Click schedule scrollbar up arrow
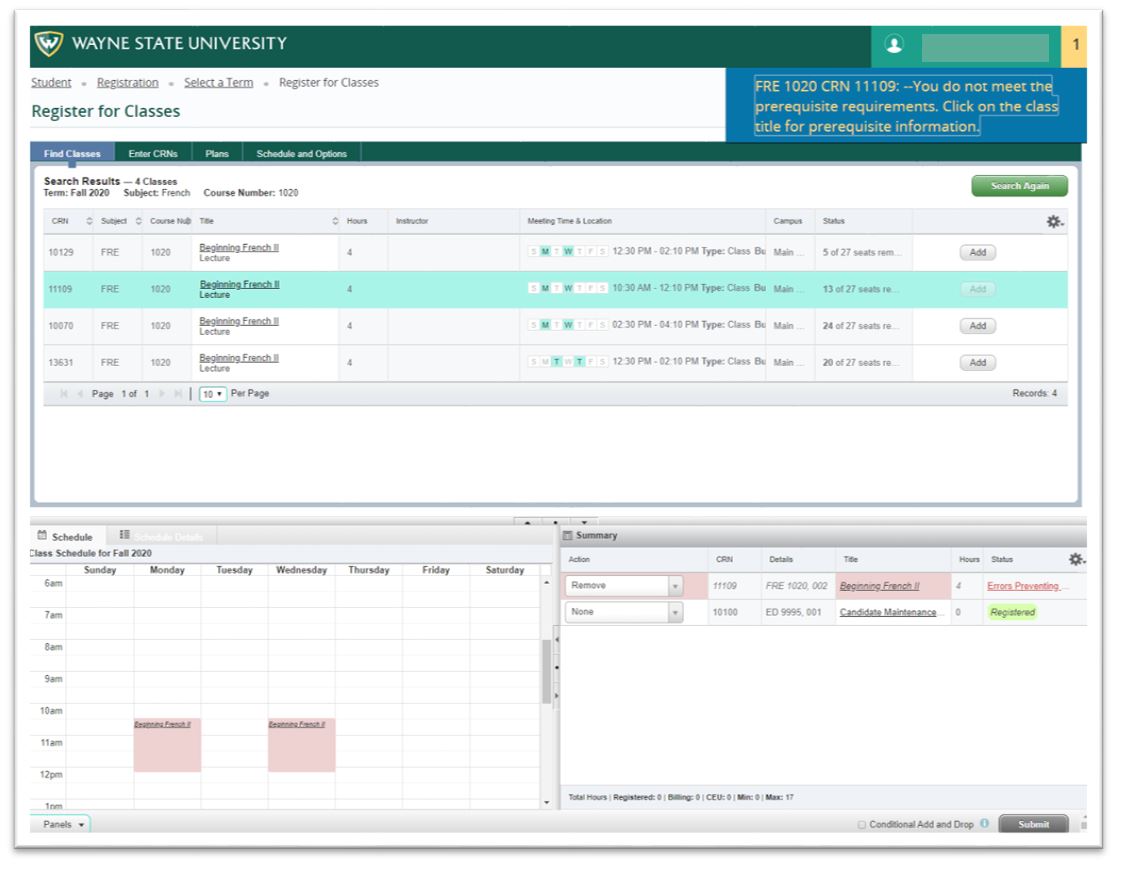This screenshot has width=1125, height=876. [x=547, y=583]
